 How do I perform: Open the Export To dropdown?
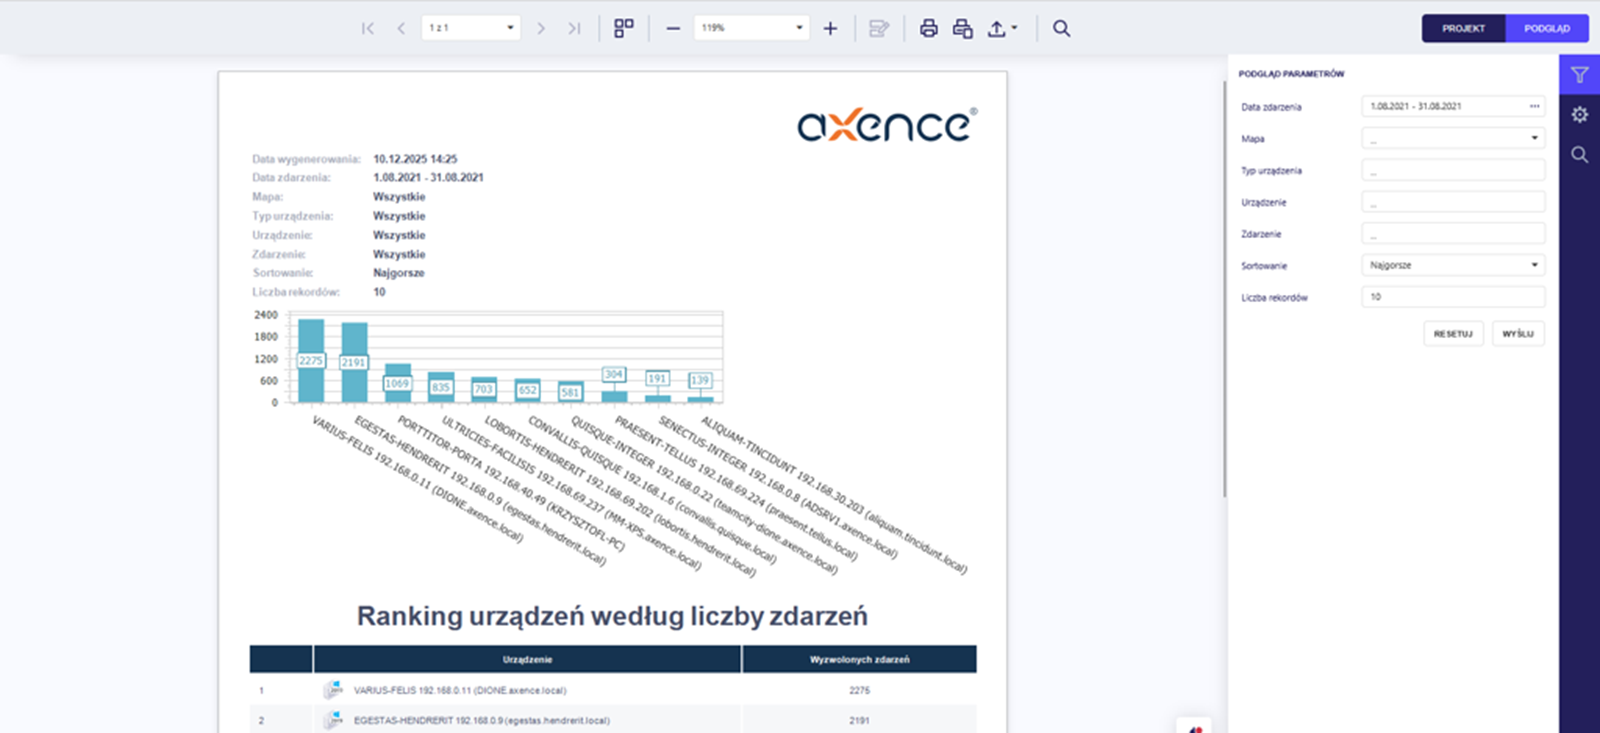(1002, 28)
